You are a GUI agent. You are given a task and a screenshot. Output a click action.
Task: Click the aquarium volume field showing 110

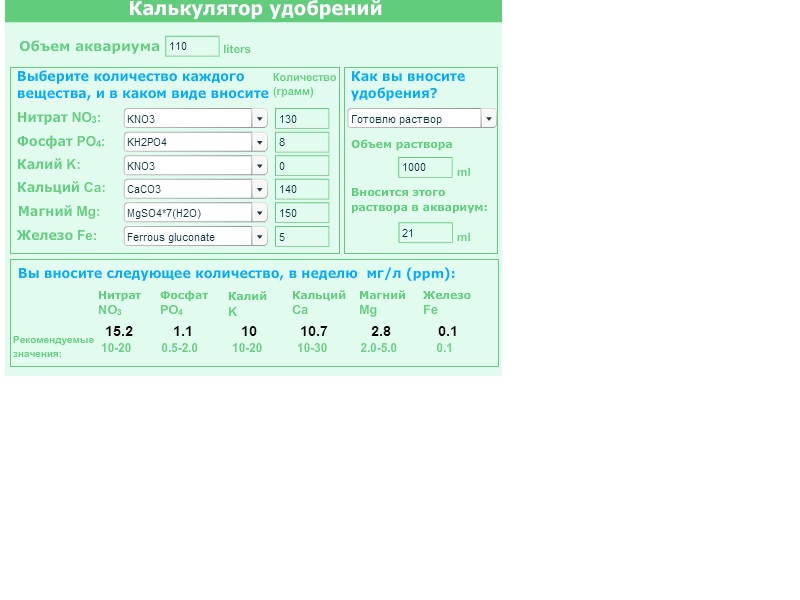192,46
